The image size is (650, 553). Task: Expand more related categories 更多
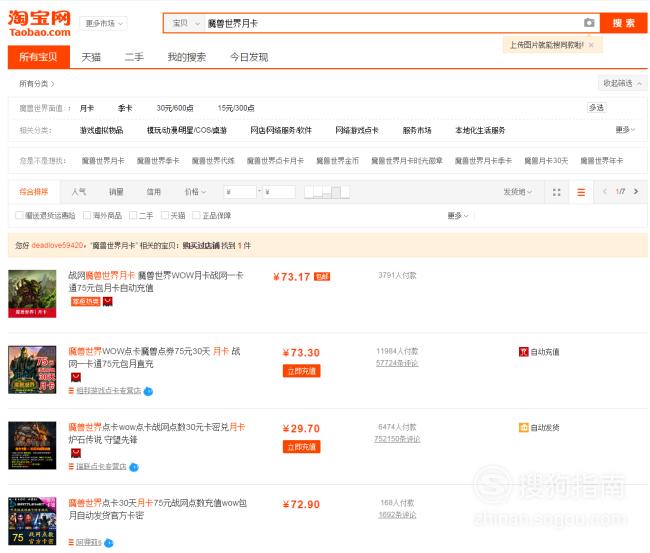coord(625,130)
